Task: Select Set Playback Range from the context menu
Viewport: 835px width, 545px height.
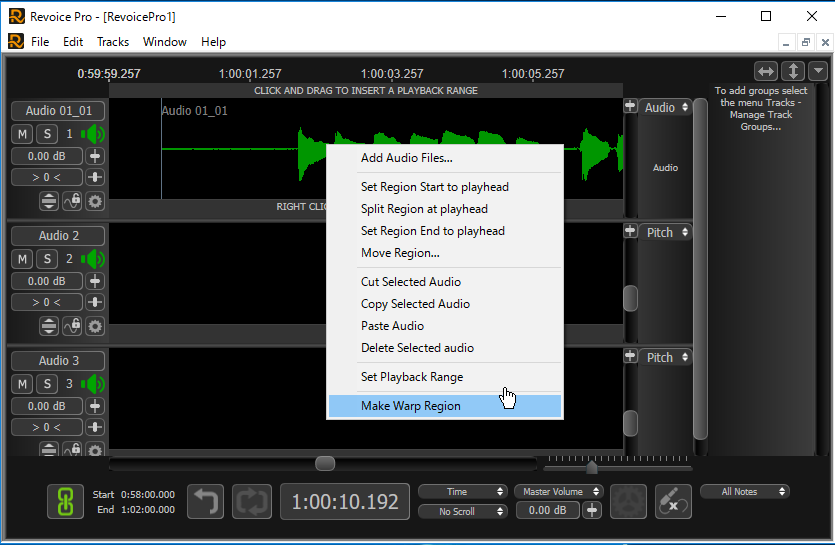Action: pyautogui.click(x=445, y=377)
